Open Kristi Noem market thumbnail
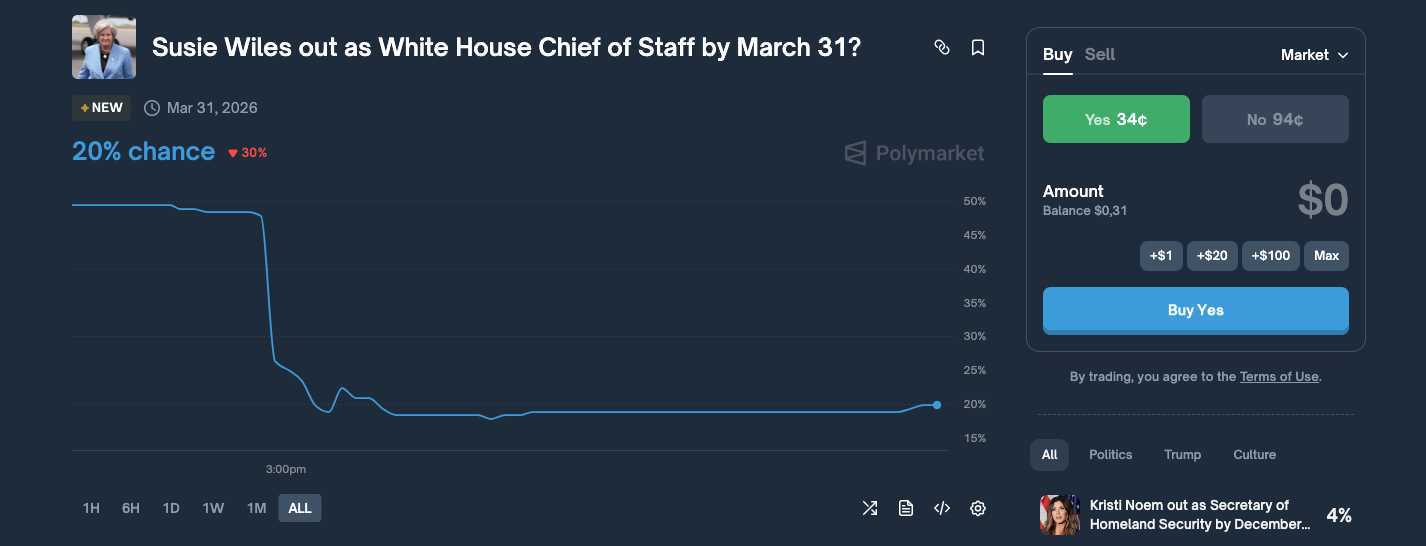The width and height of the screenshot is (1426, 546). tap(1060, 515)
